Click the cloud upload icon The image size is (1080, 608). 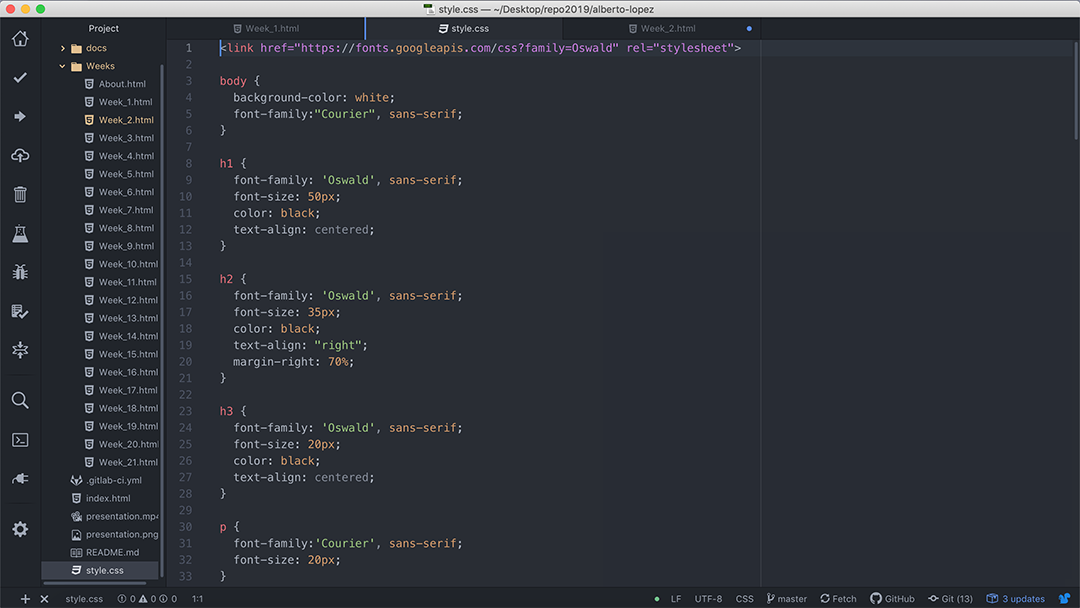[20, 156]
